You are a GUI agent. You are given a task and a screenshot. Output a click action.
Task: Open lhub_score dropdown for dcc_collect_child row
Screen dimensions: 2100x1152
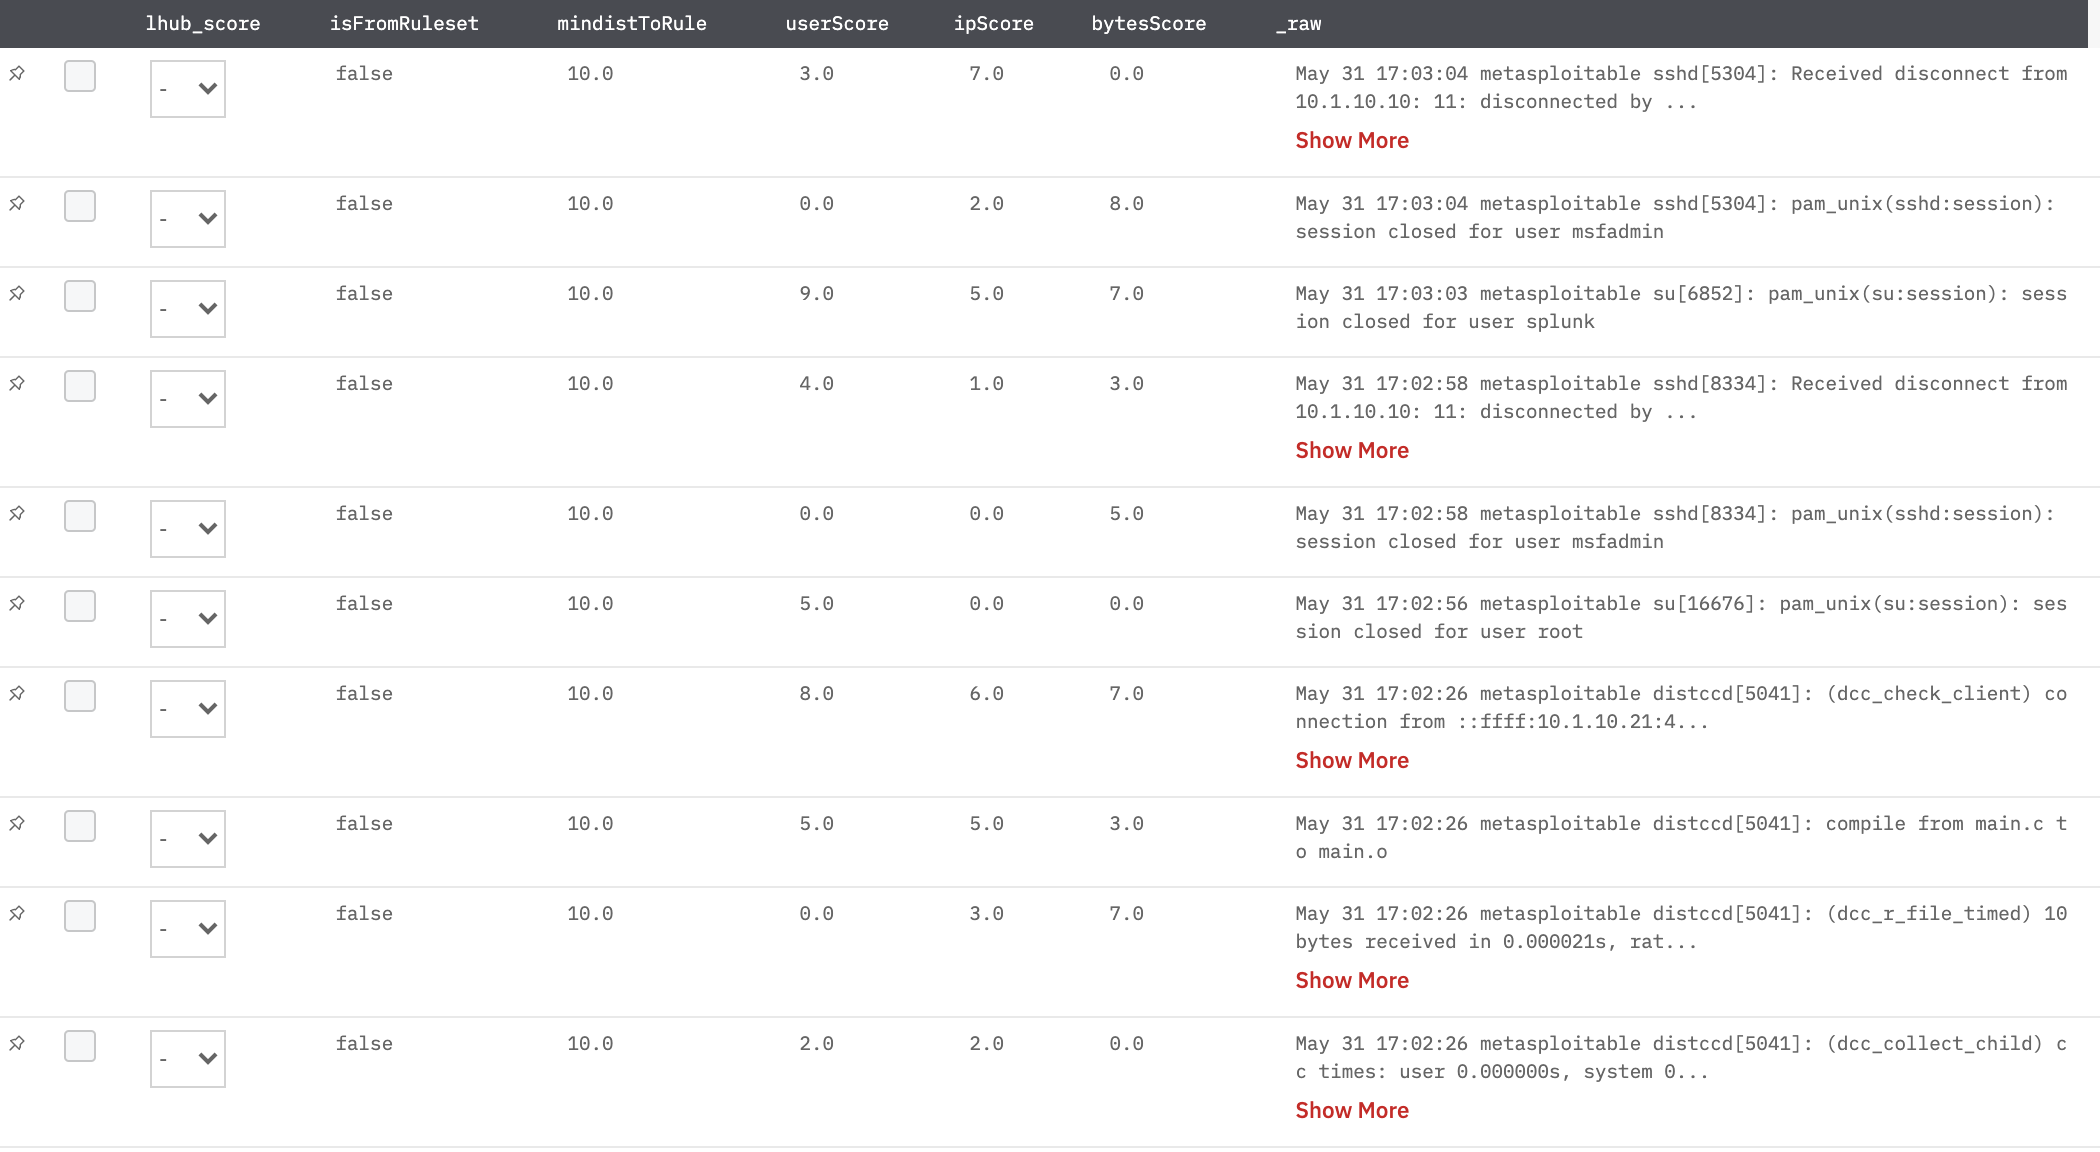coord(188,1059)
